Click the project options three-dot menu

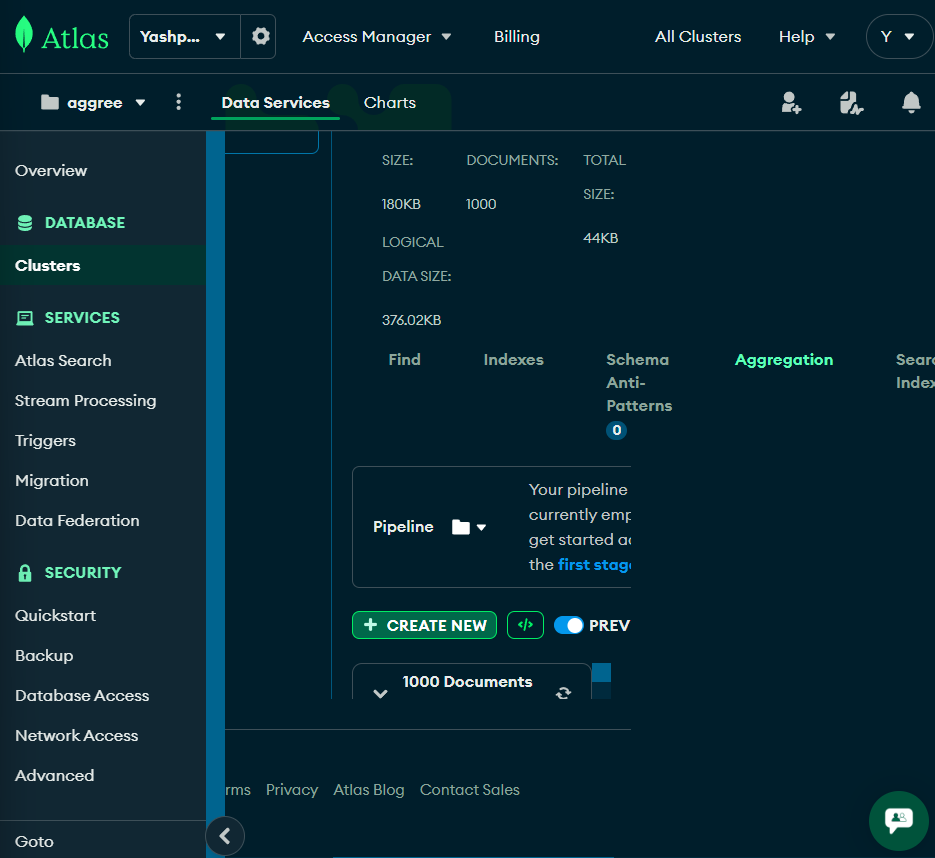click(x=179, y=102)
